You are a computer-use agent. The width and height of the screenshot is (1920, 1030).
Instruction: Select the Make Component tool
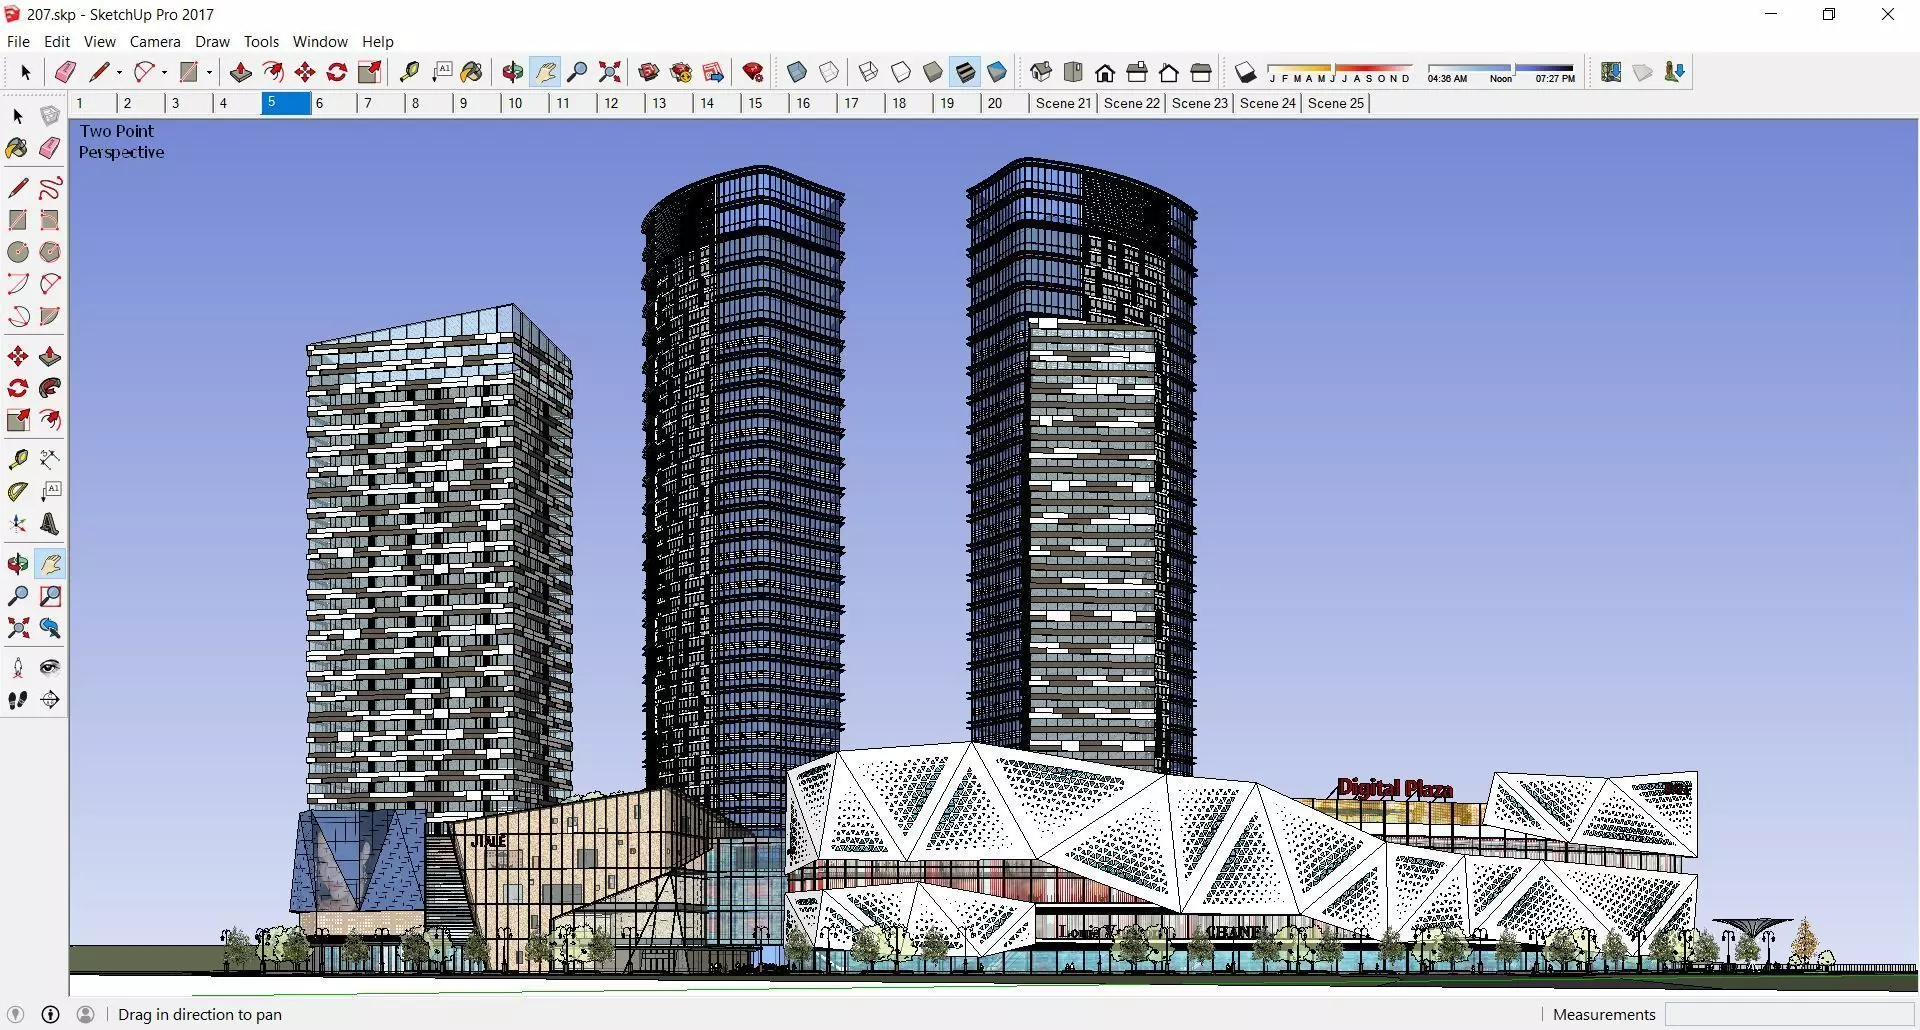point(50,116)
